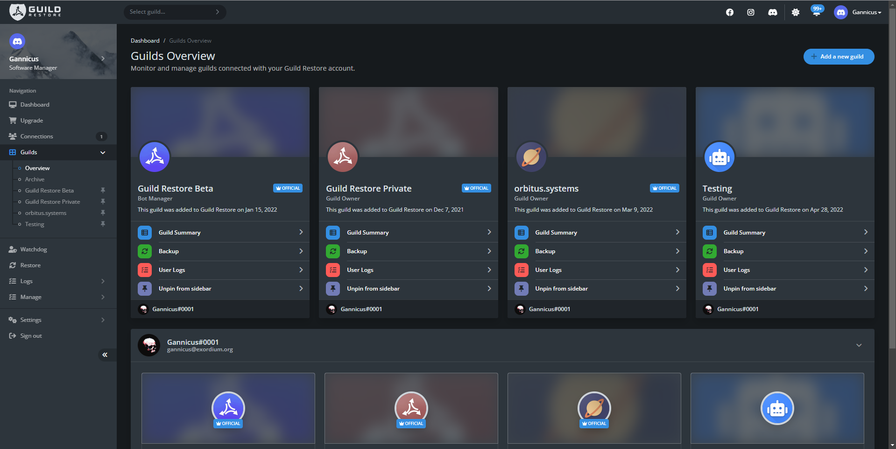The image size is (896, 449).
Task: Open the Gannicus user menu in the header
Action: point(858,12)
